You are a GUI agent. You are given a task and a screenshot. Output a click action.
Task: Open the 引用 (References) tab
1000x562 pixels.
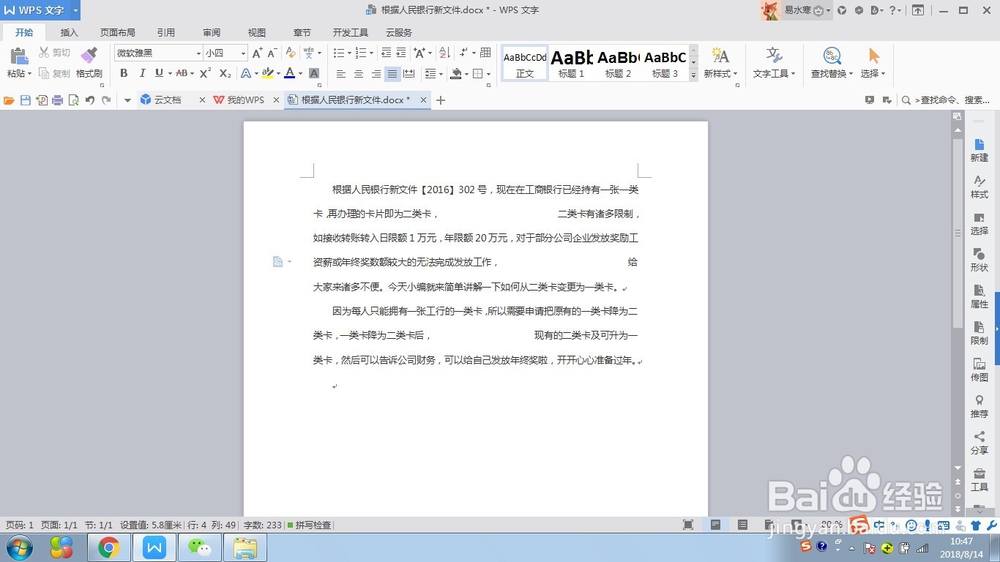pos(166,33)
